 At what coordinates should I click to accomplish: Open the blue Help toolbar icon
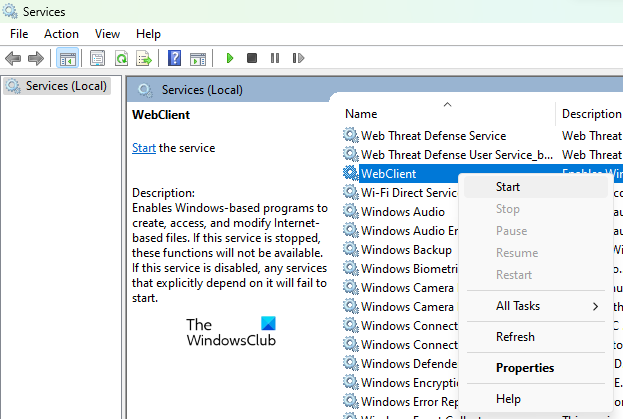click(x=174, y=58)
